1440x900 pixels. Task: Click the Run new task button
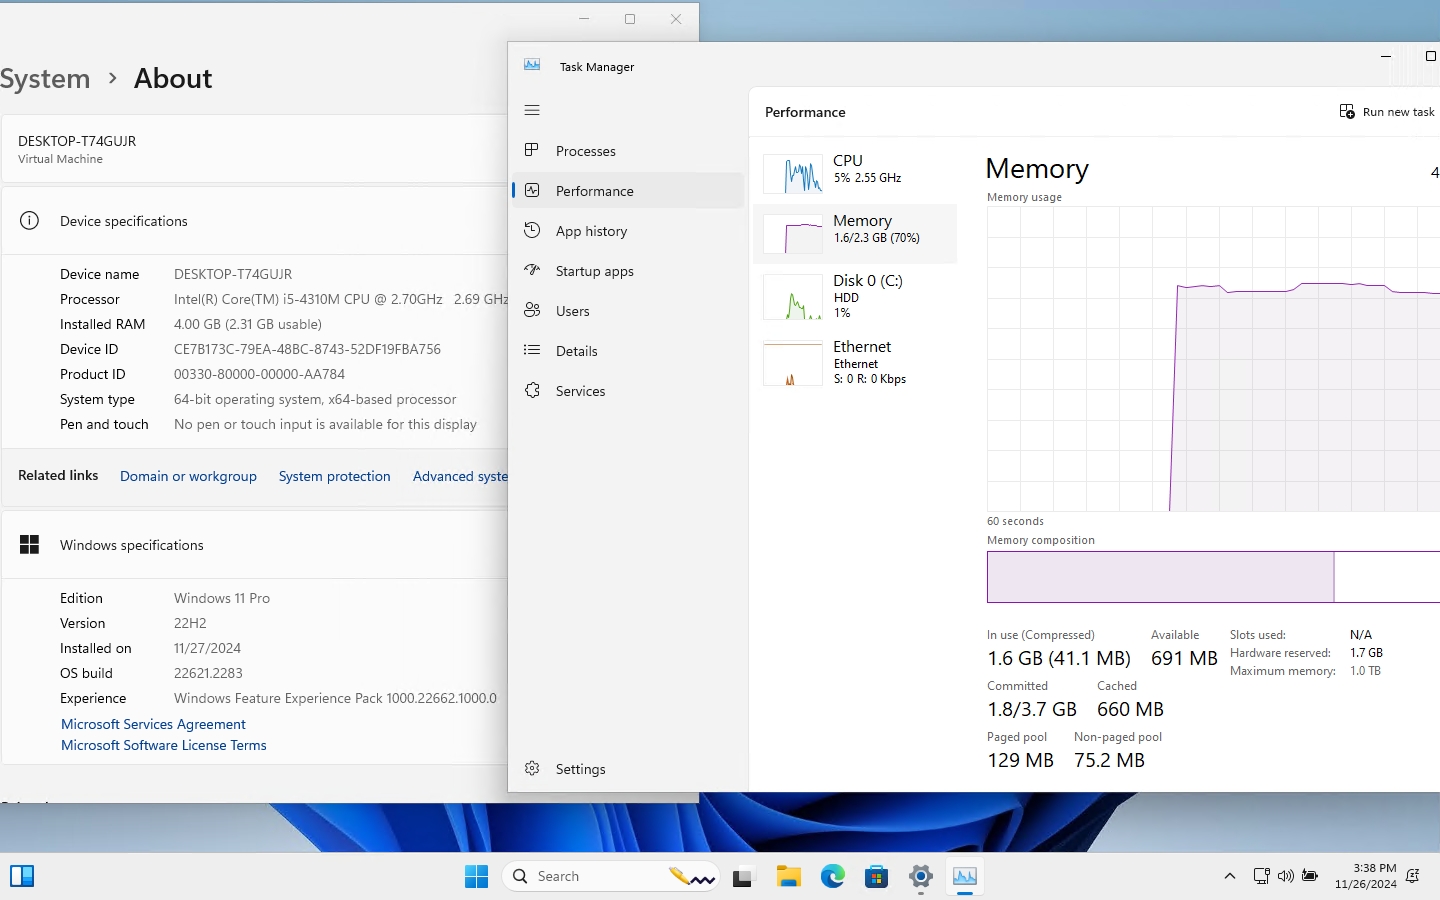pyautogui.click(x=1386, y=112)
